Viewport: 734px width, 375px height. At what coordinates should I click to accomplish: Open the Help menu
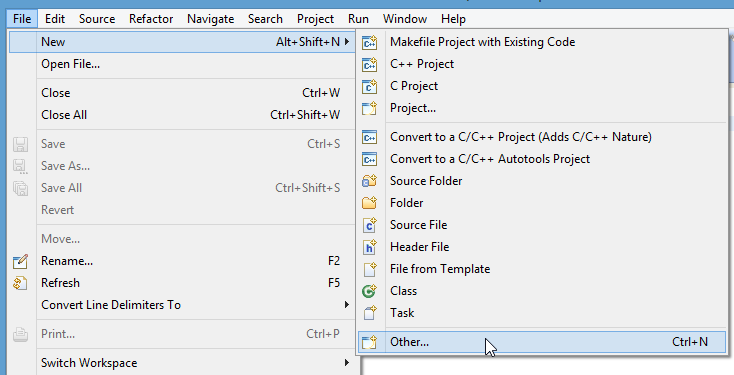453,19
